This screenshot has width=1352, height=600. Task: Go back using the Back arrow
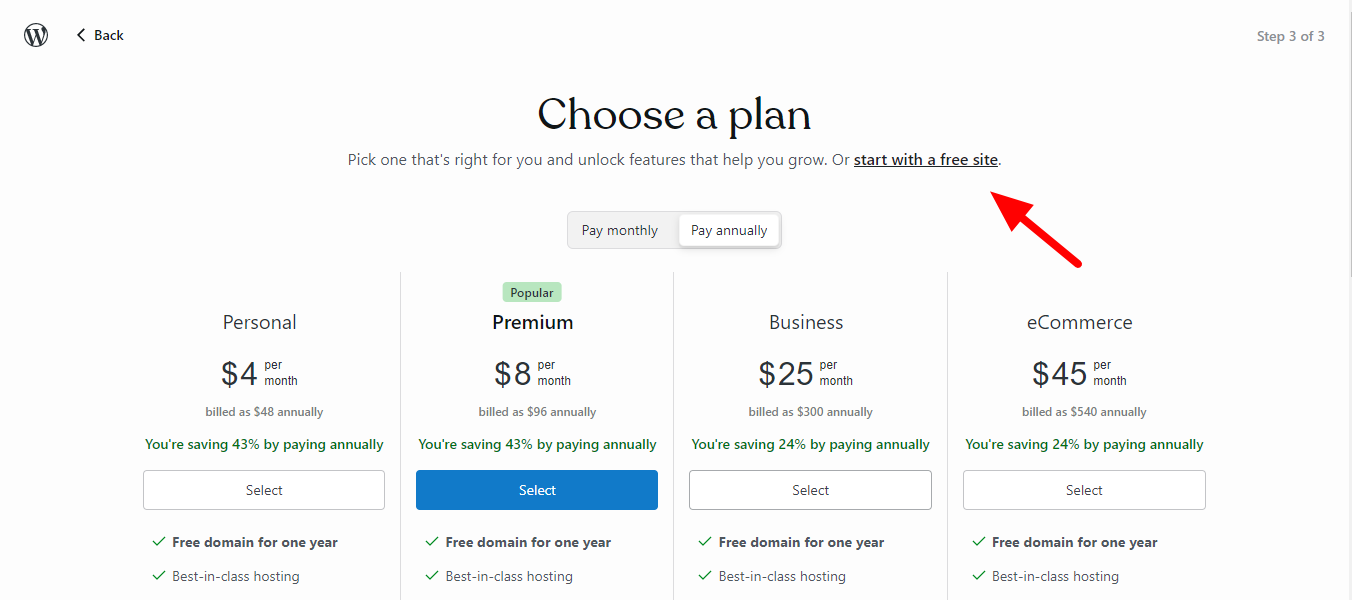tap(100, 35)
